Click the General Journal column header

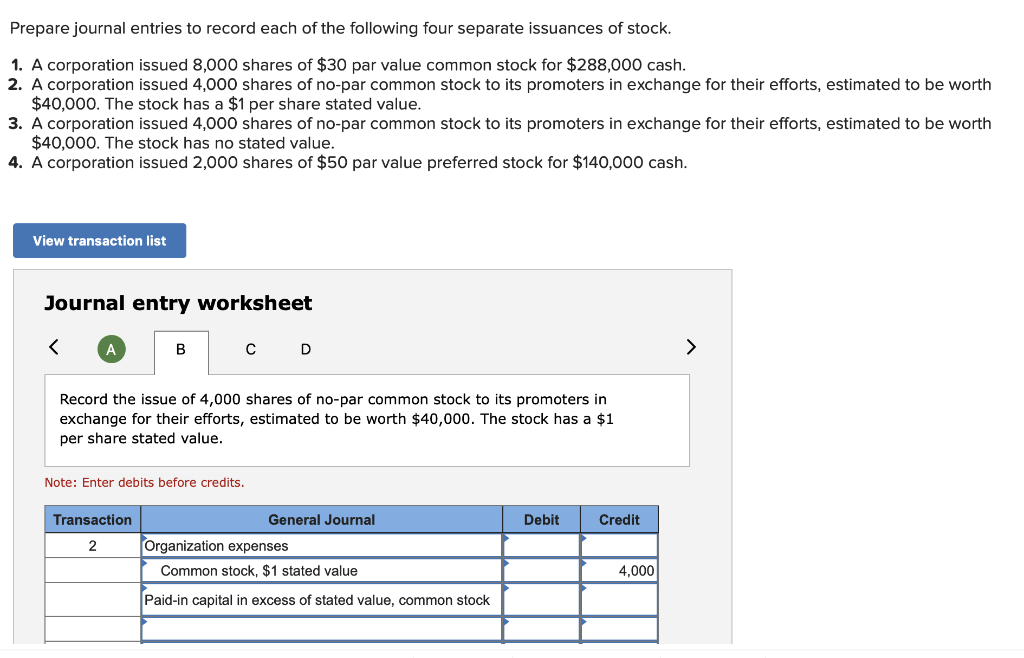coord(321,519)
